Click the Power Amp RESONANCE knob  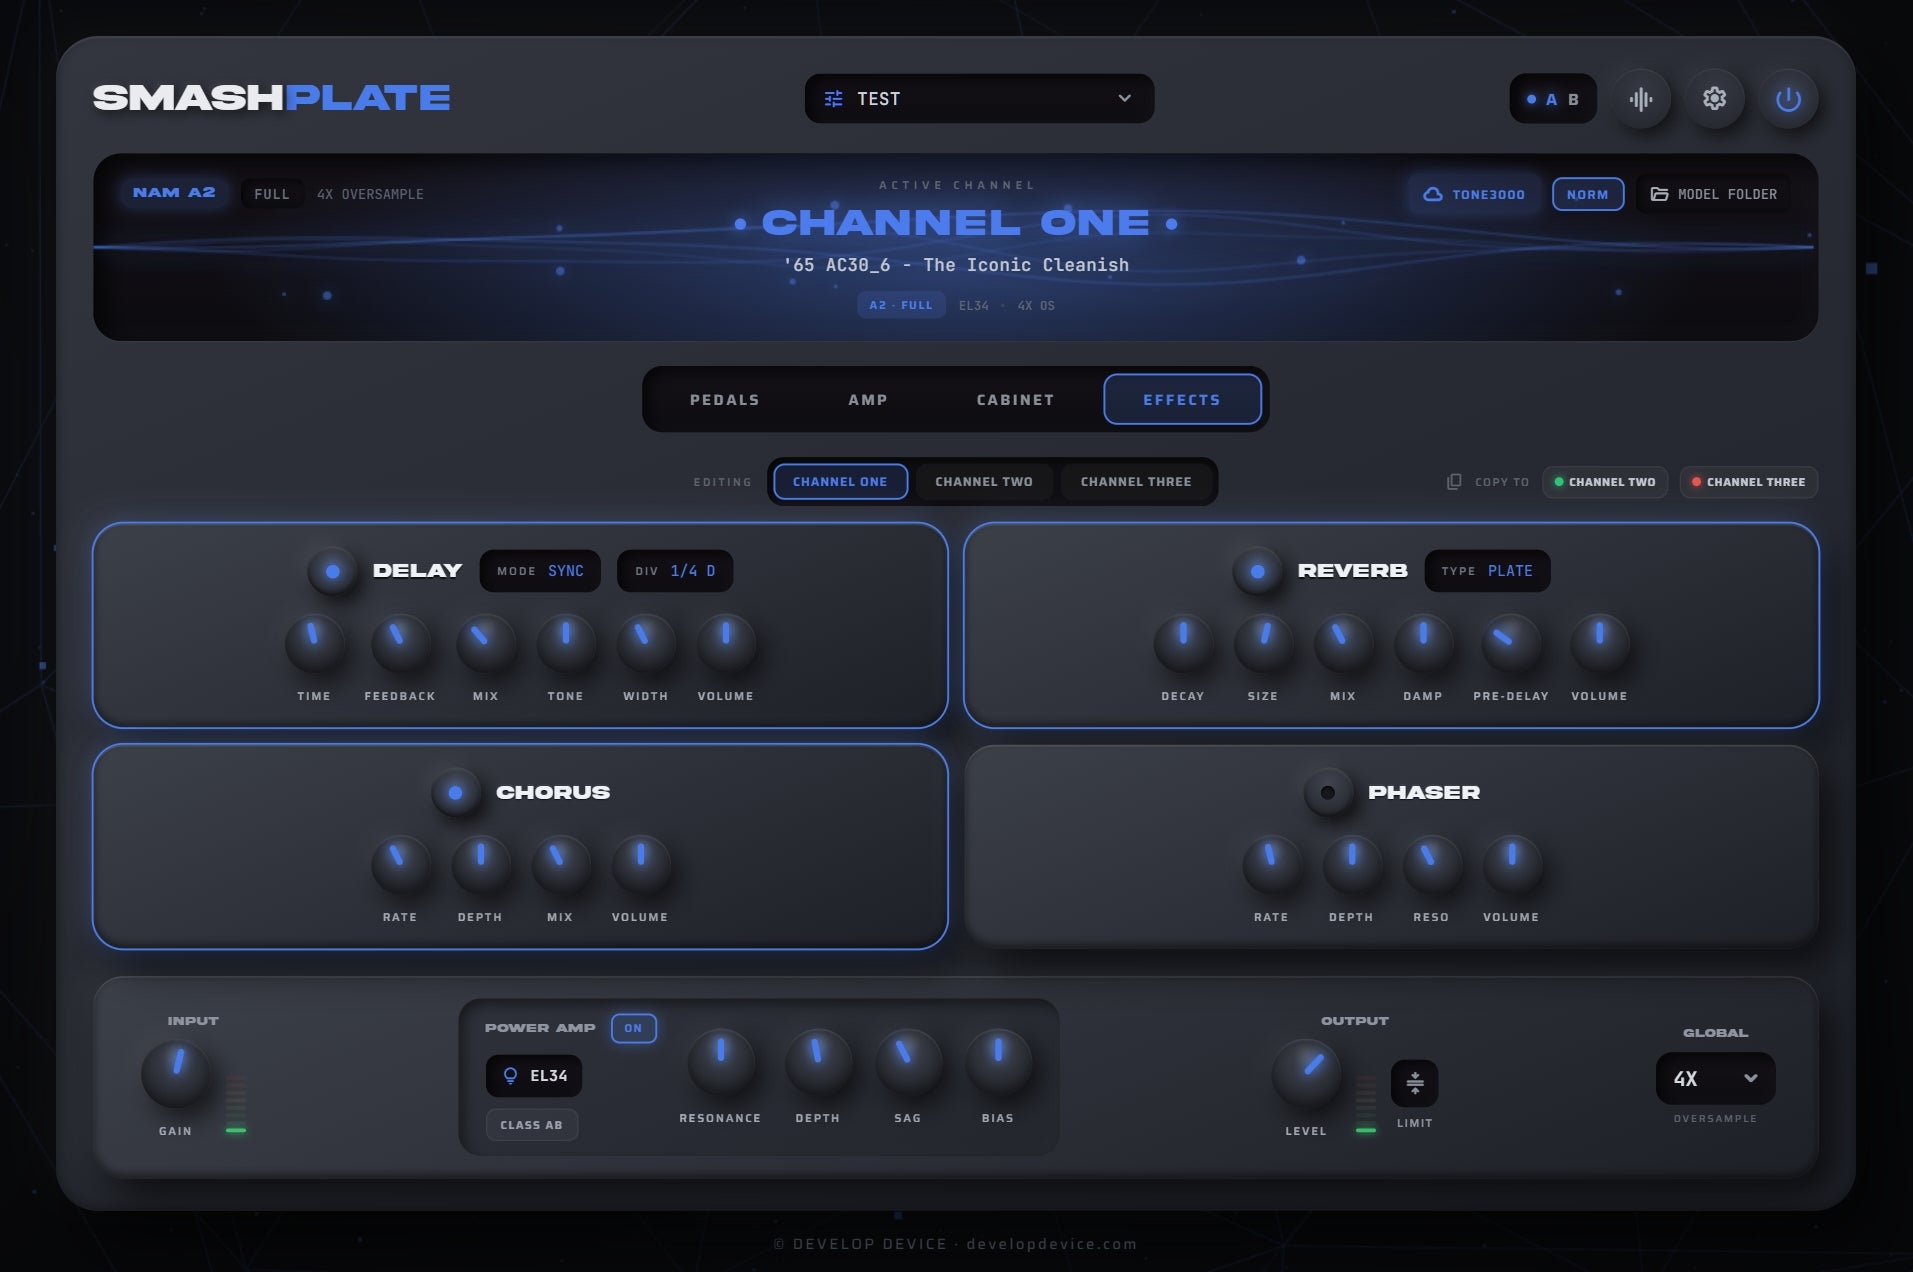tap(720, 1062)
